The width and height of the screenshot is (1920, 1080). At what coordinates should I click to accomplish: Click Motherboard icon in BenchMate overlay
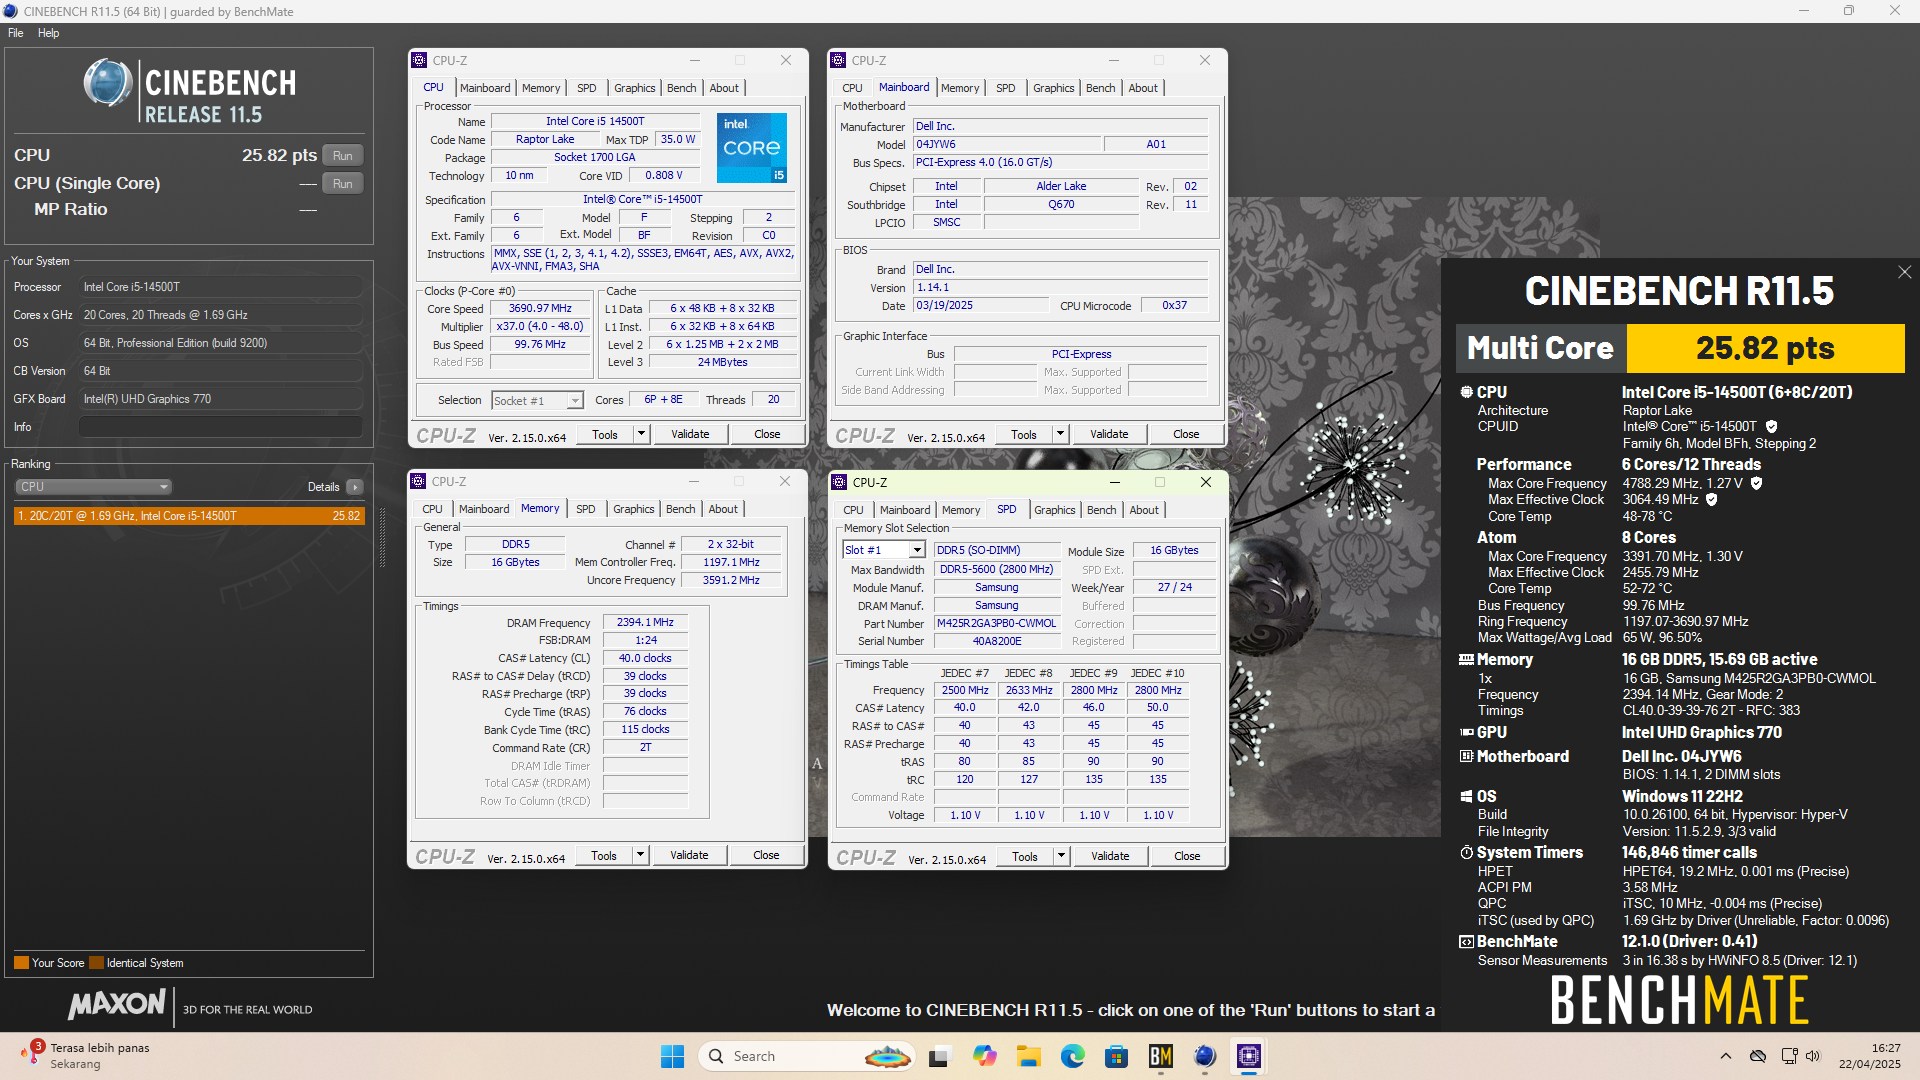1466,756
